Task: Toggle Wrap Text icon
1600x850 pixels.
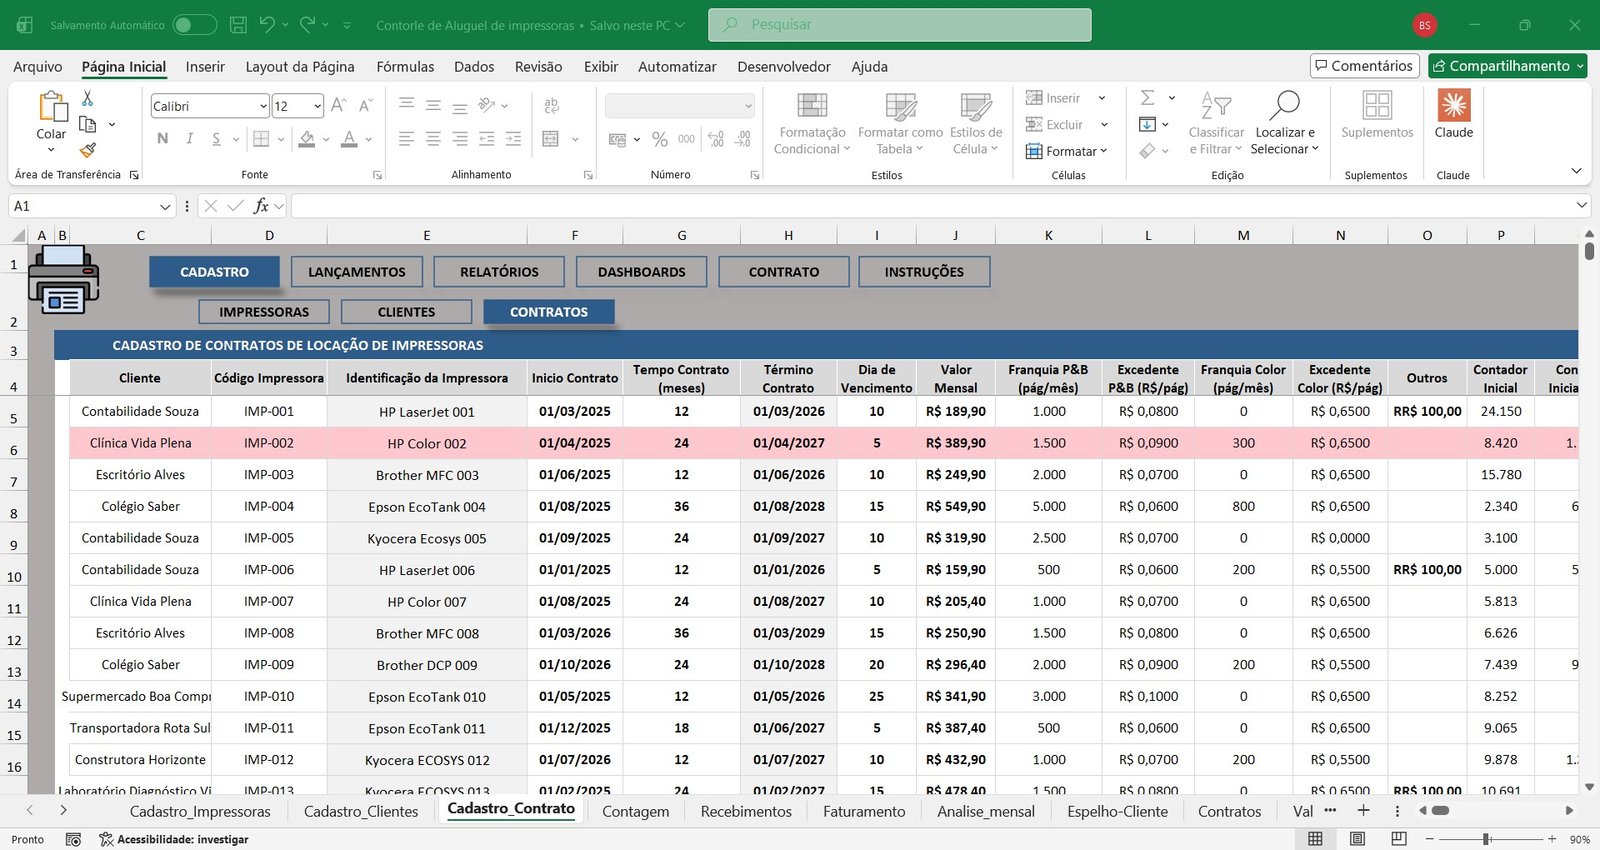Action: tap(551, 106)
